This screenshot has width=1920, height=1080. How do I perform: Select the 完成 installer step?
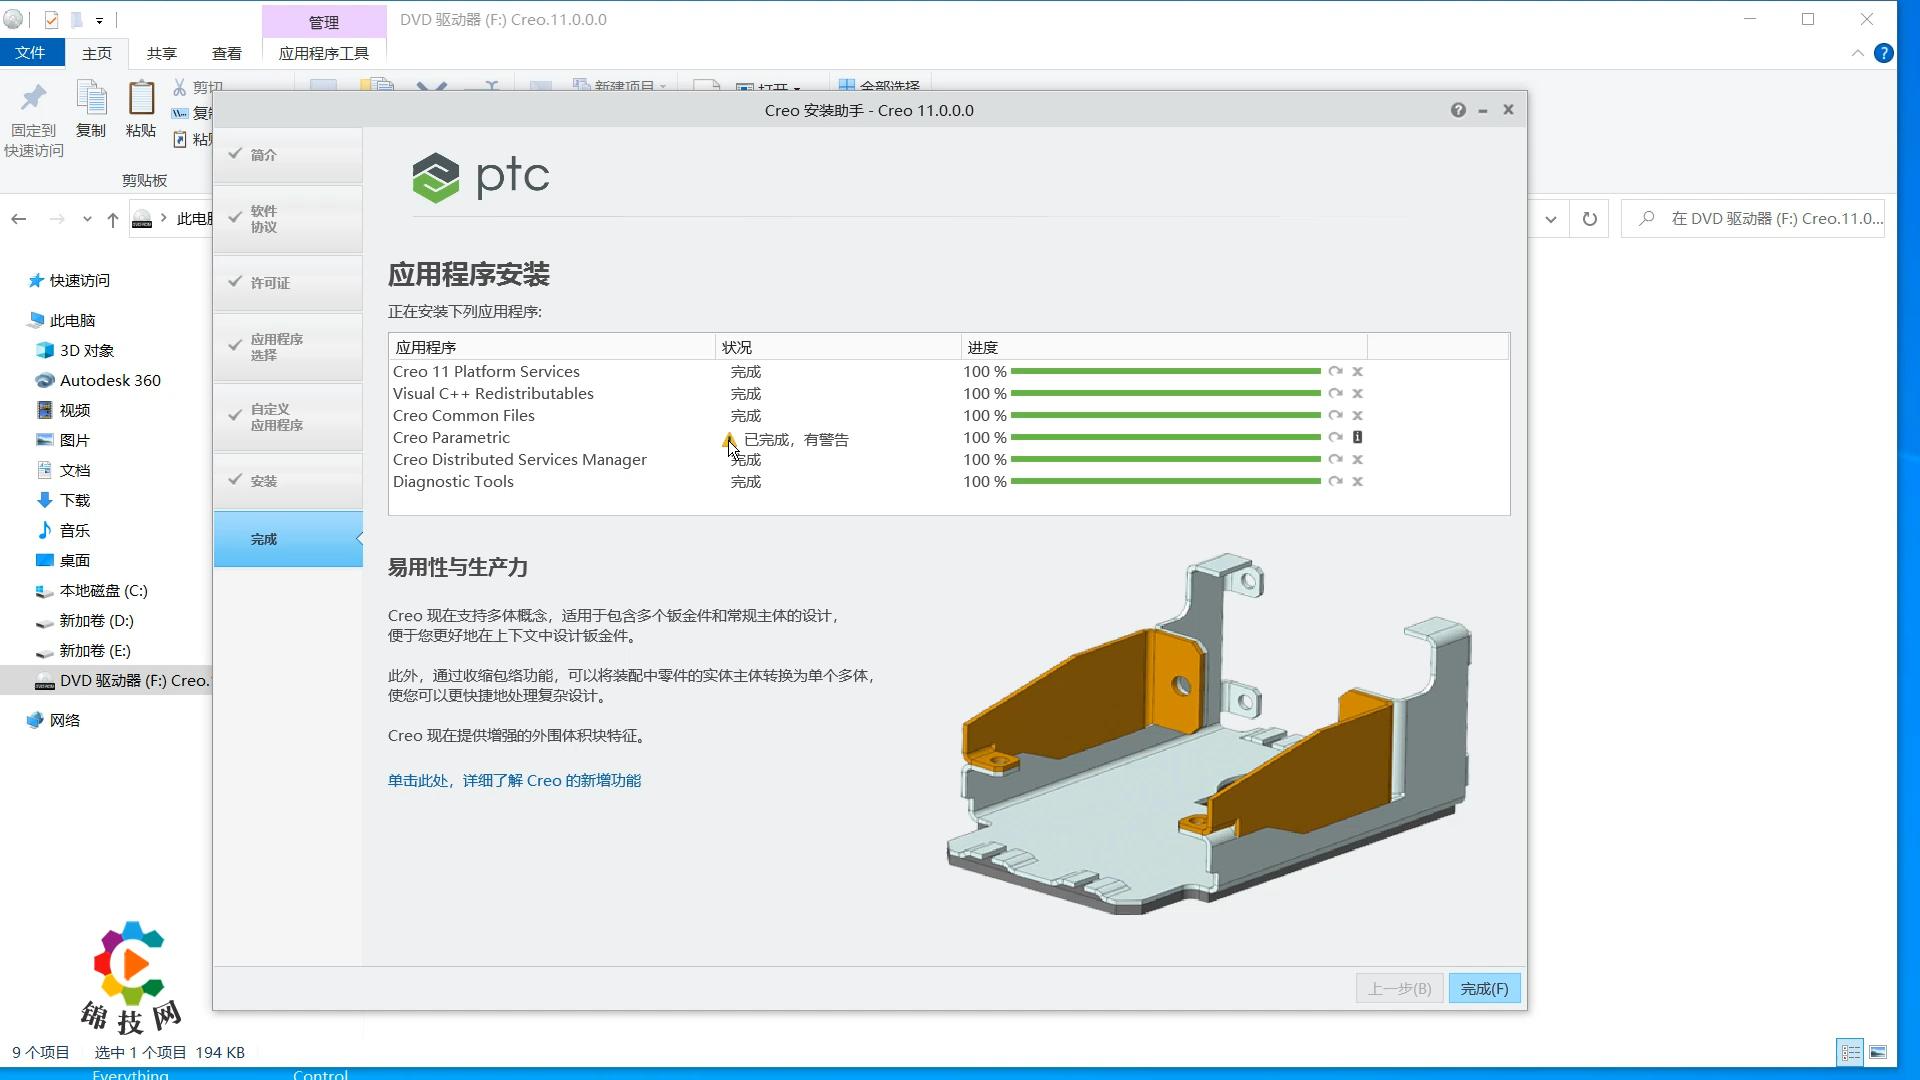288,539
